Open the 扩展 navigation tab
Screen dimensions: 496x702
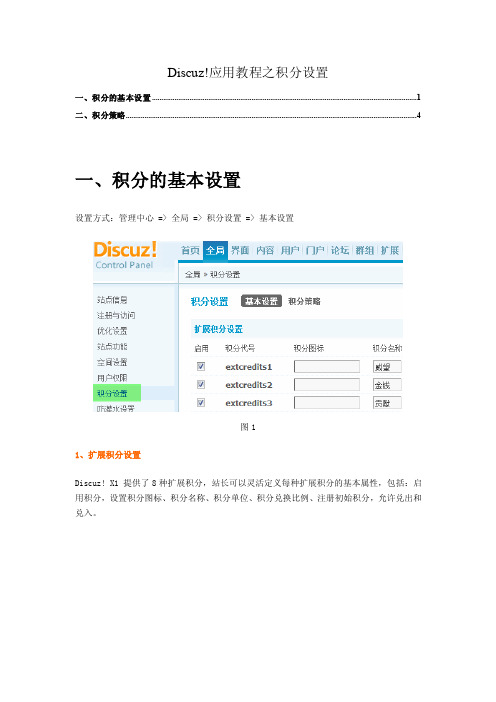390,250
